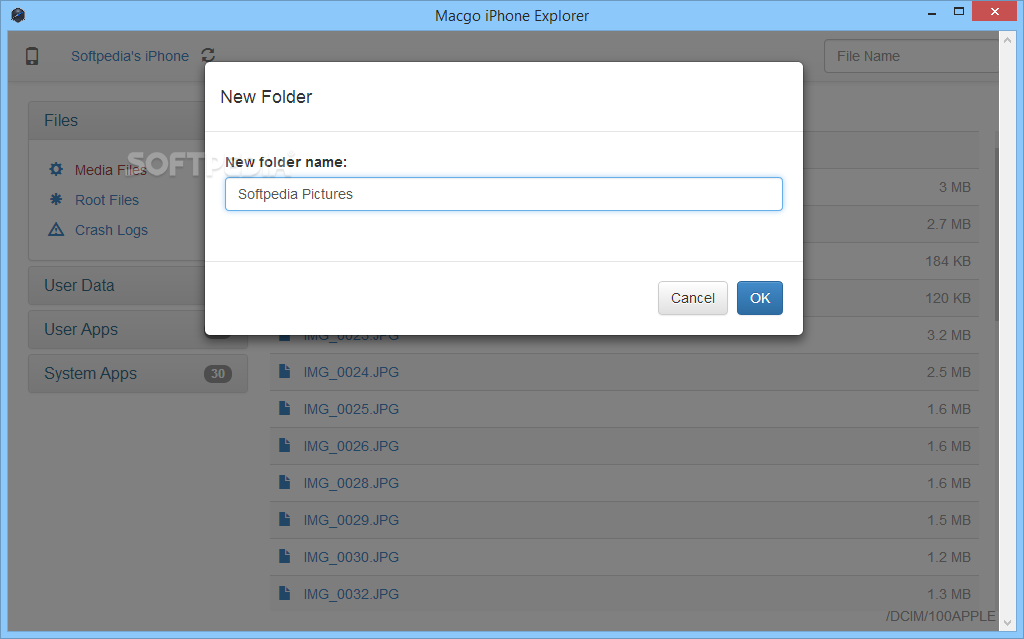The image size is (1024, 639).
Task: Open IMG_0030.JPG file
Action: click(351, 557)
